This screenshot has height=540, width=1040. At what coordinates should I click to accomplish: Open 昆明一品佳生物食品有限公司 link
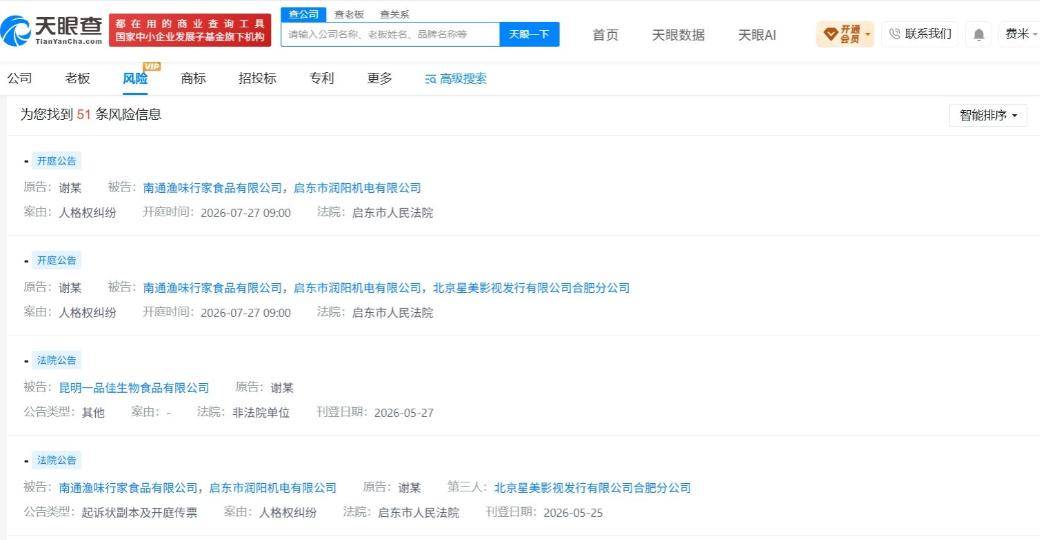(x=134, y=387)
